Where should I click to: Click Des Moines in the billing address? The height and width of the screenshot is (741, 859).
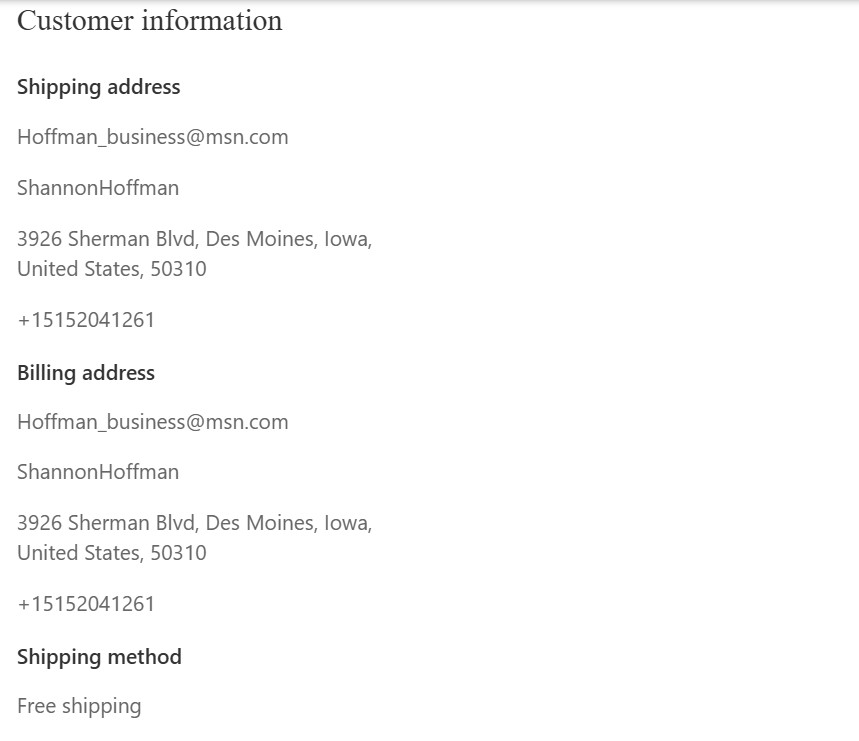coord(261,524)
